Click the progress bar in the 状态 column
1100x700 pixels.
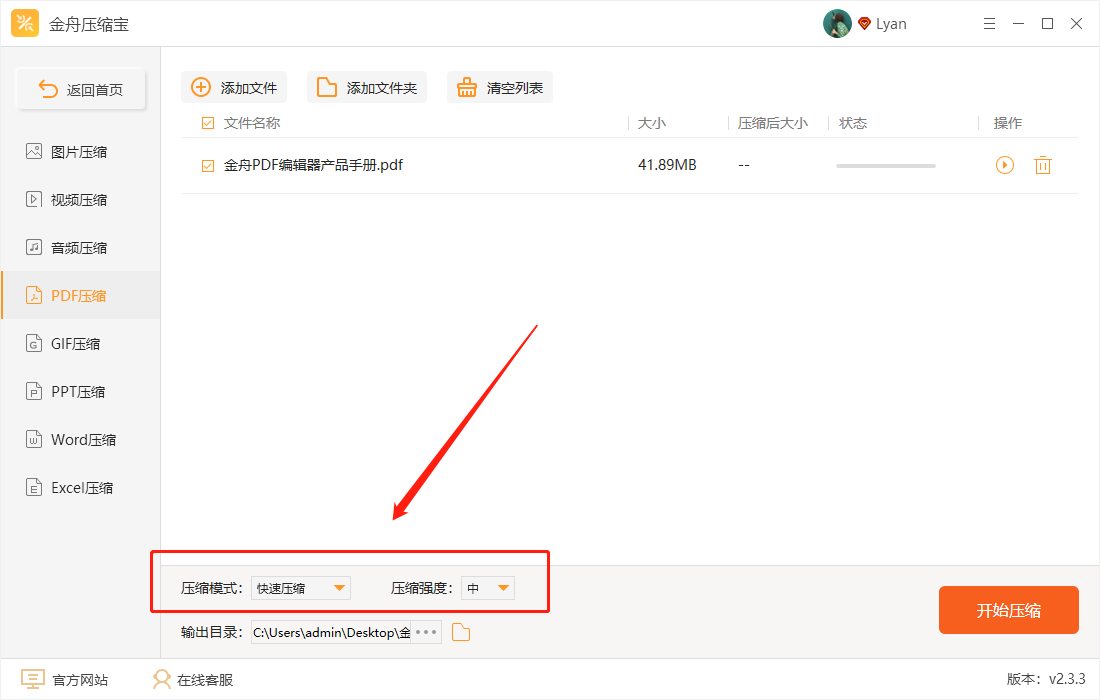point(885,165)
